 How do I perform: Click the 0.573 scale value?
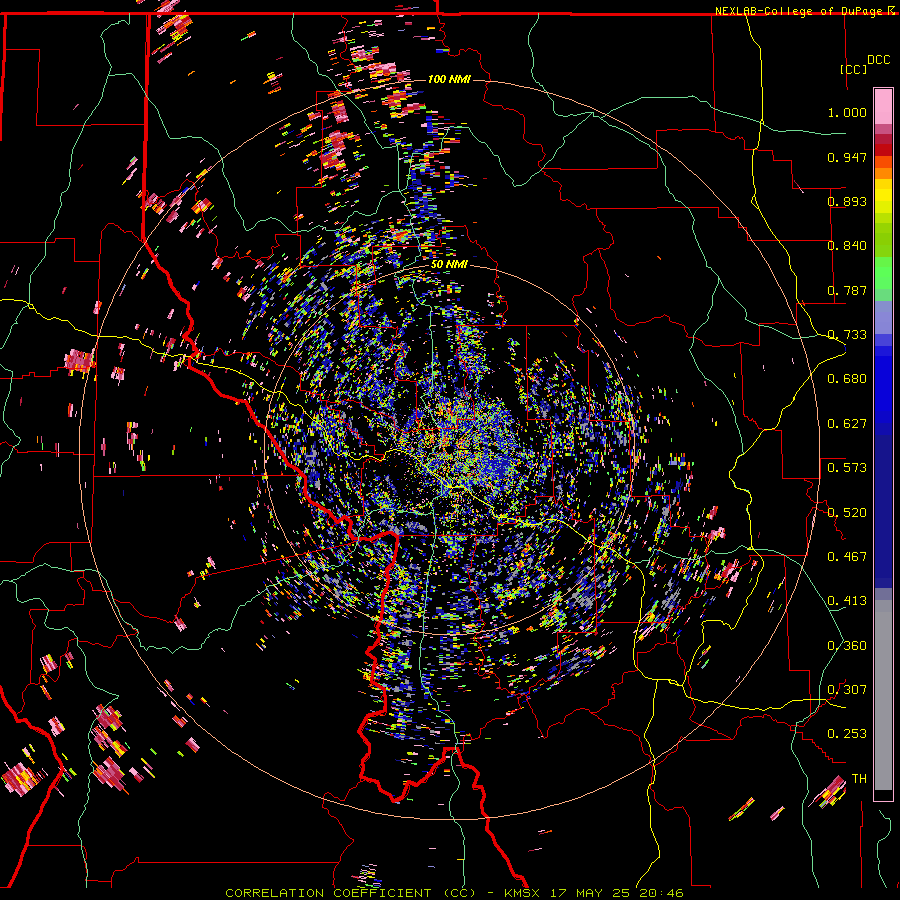(847, 468)
